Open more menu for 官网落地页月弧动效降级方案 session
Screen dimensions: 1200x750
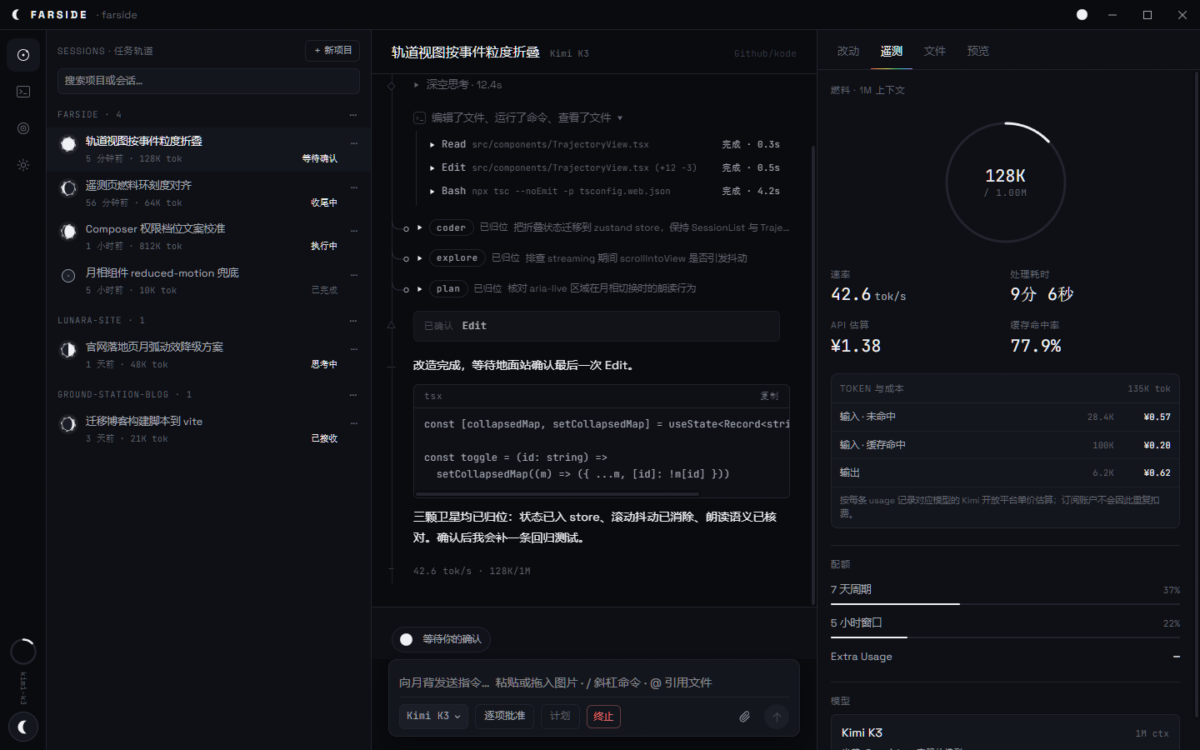click(x=353, y=348)
